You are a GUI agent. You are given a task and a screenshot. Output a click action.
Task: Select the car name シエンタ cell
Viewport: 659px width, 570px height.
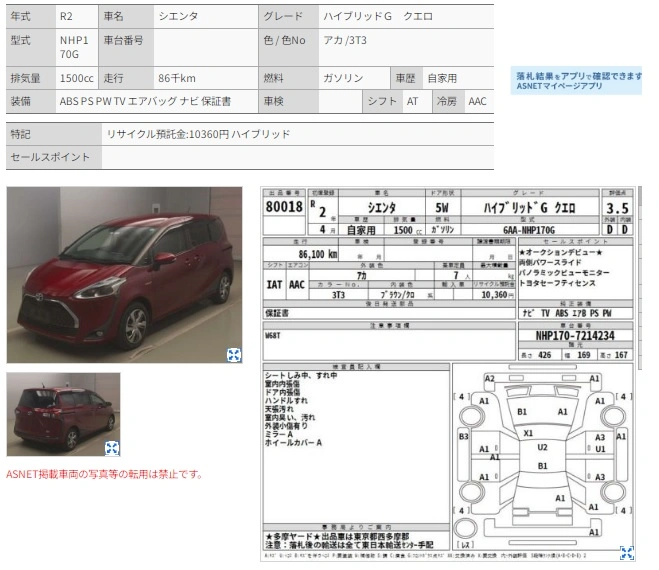coord(206,16)
